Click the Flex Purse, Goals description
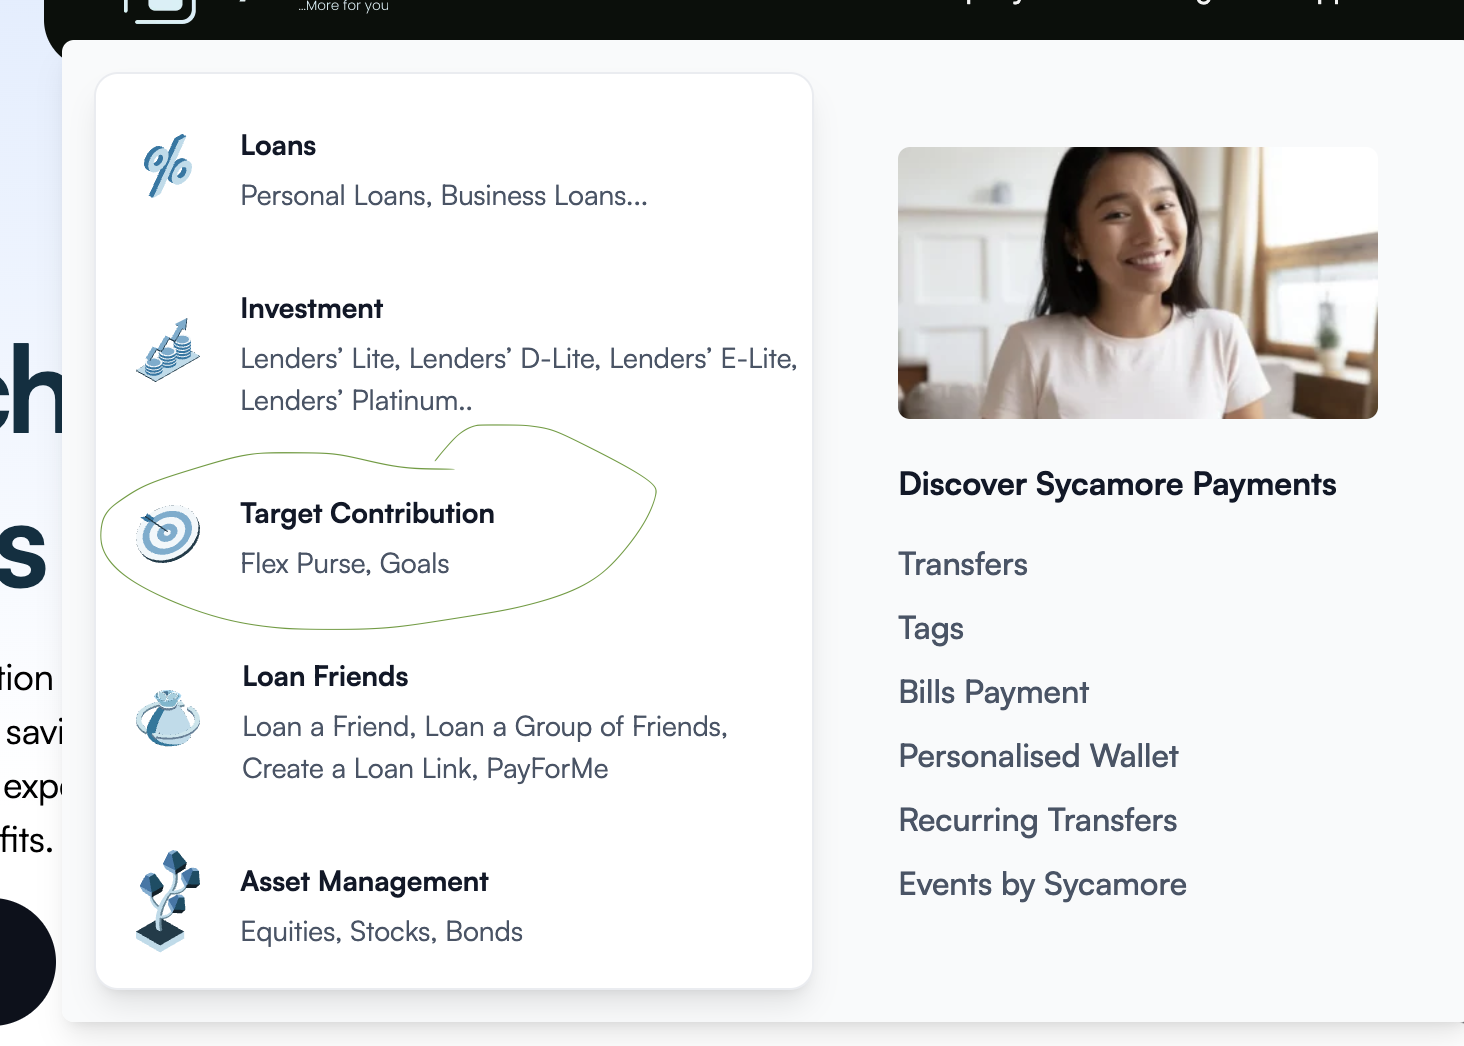The image size is (1464, 1046). pyautogui.click(x=344, y=564)
